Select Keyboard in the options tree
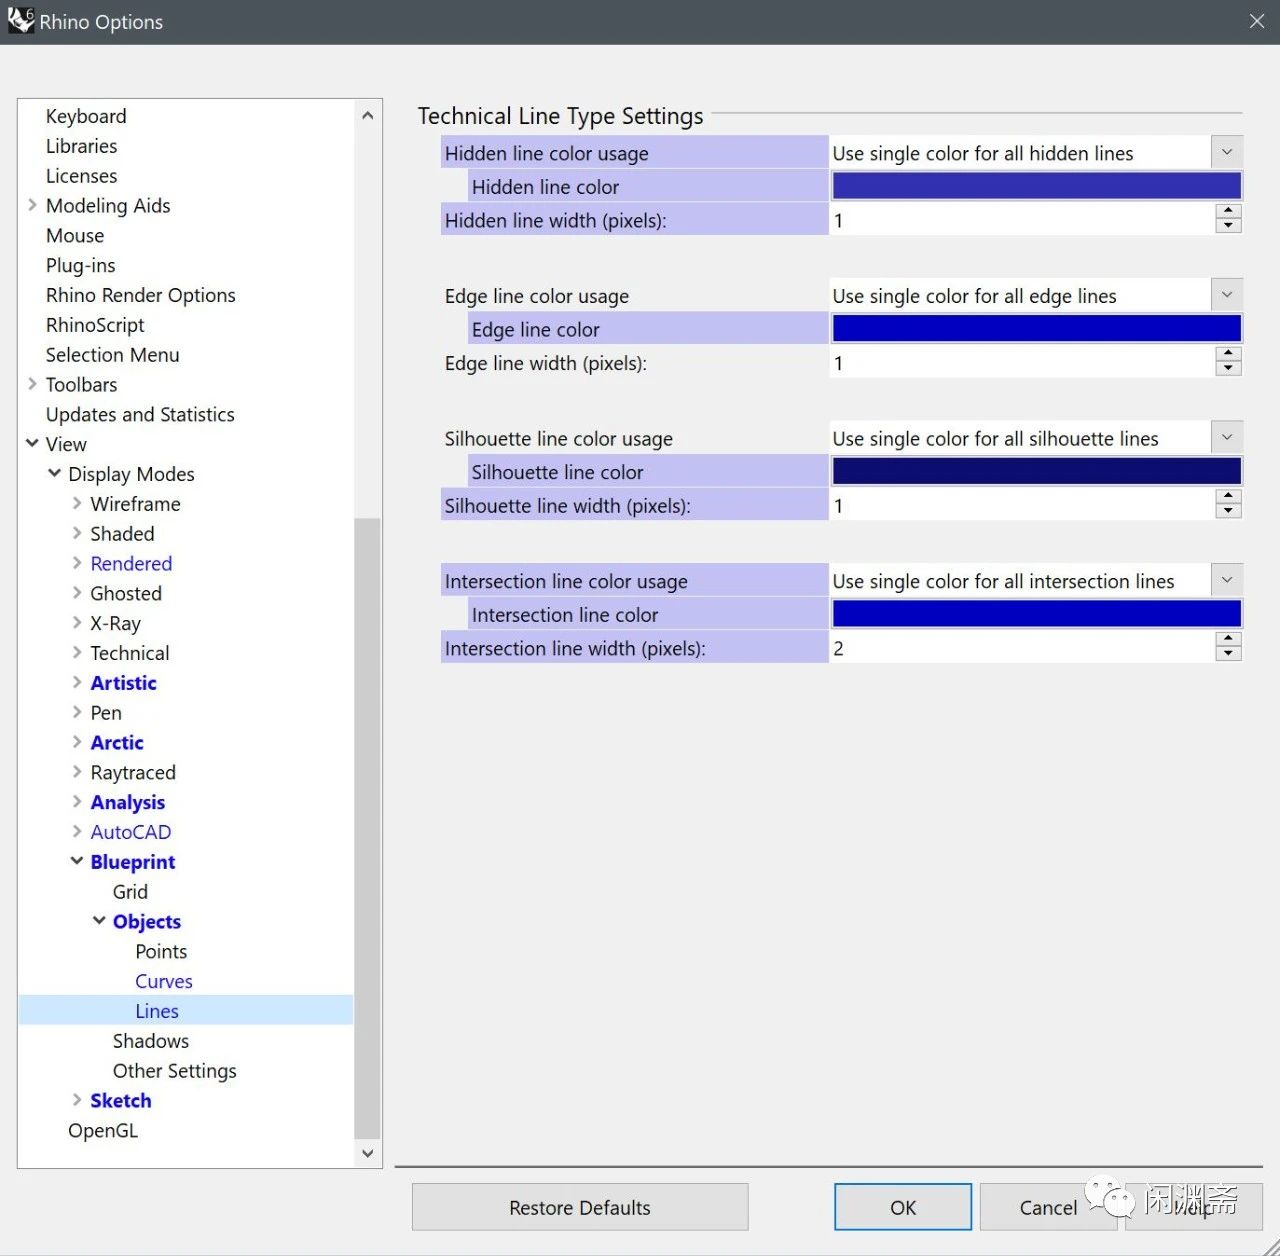Screen dimensions: 1280x1256 pos(86,116)
